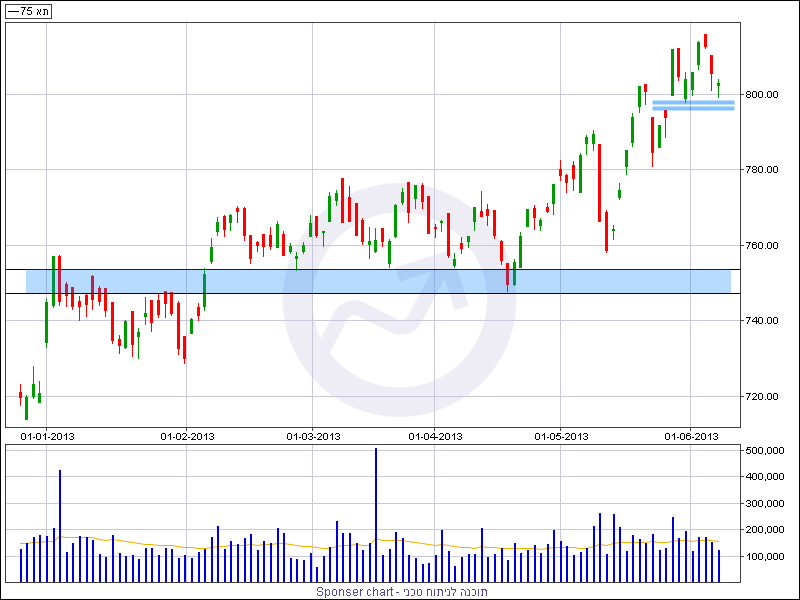Click the Sponser chart footer text
This screenshot has width=800, height=600.
click(x=402, y=592)
